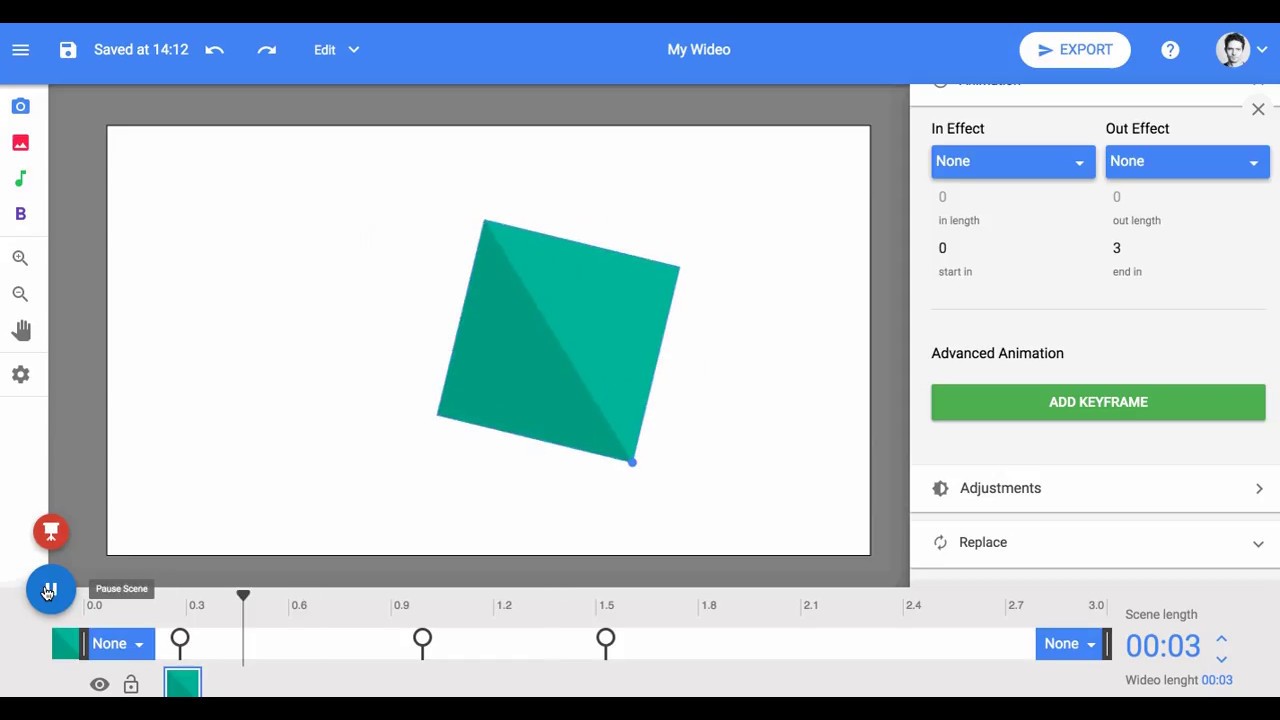The width and height of the screenshot is (1280, 720).
Task: Click ADD KEYFRAME button
Action: click(x=1098, y=402)
